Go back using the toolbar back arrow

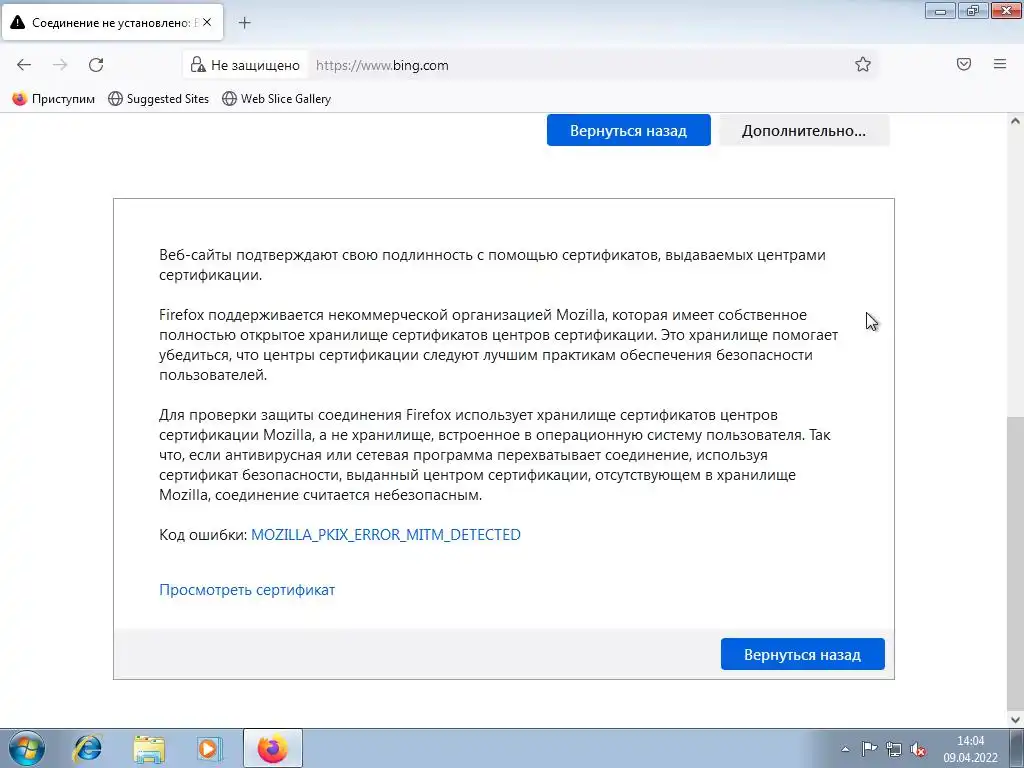pyautogui.click(x=24, y=65)
